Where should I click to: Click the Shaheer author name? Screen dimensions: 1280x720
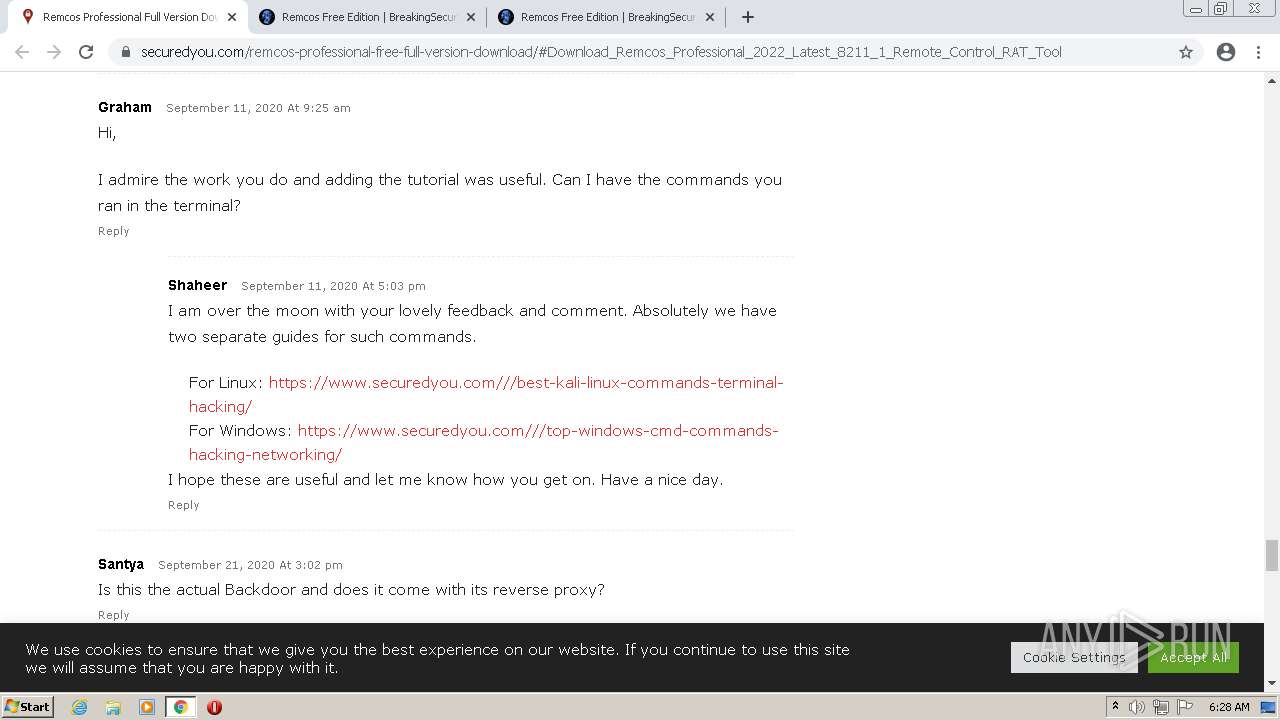197,285
